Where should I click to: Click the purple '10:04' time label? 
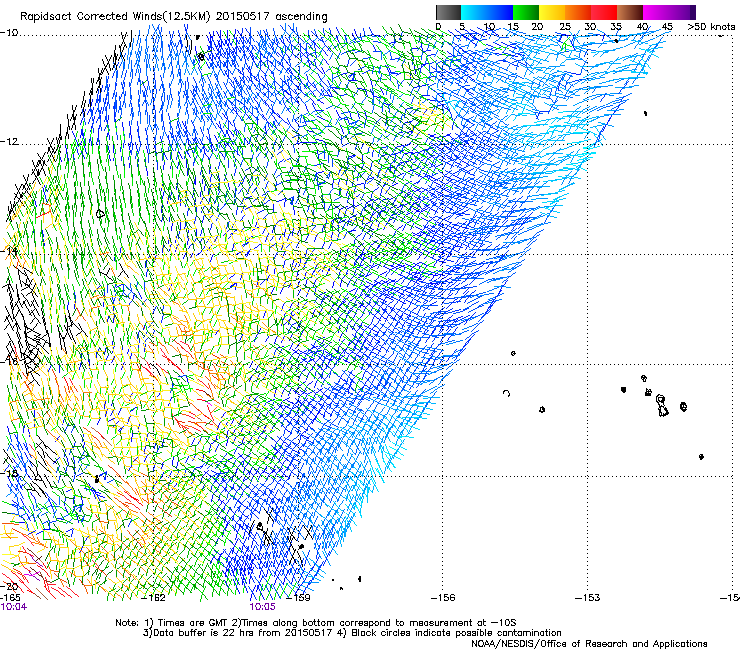tap(14, 607)
